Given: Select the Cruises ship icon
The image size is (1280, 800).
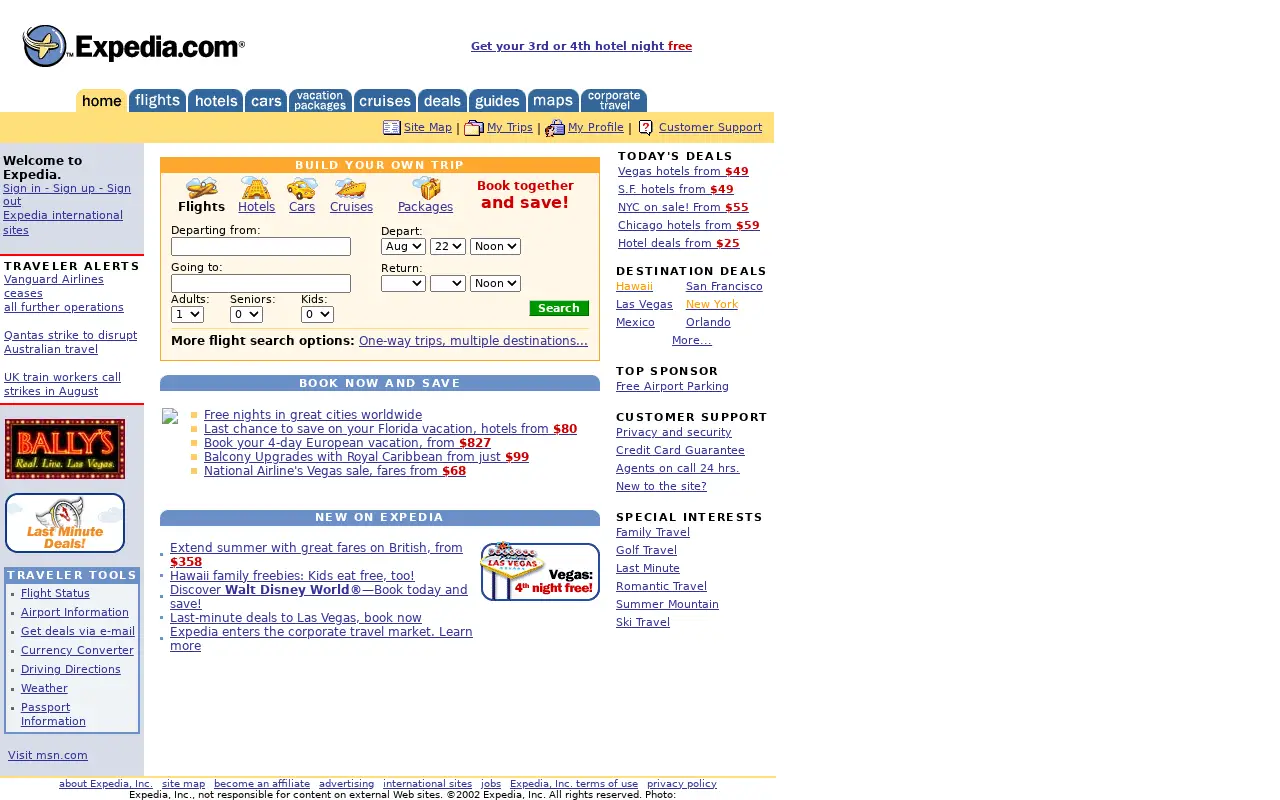Looking at the screenshot, I should pos(350,188).
